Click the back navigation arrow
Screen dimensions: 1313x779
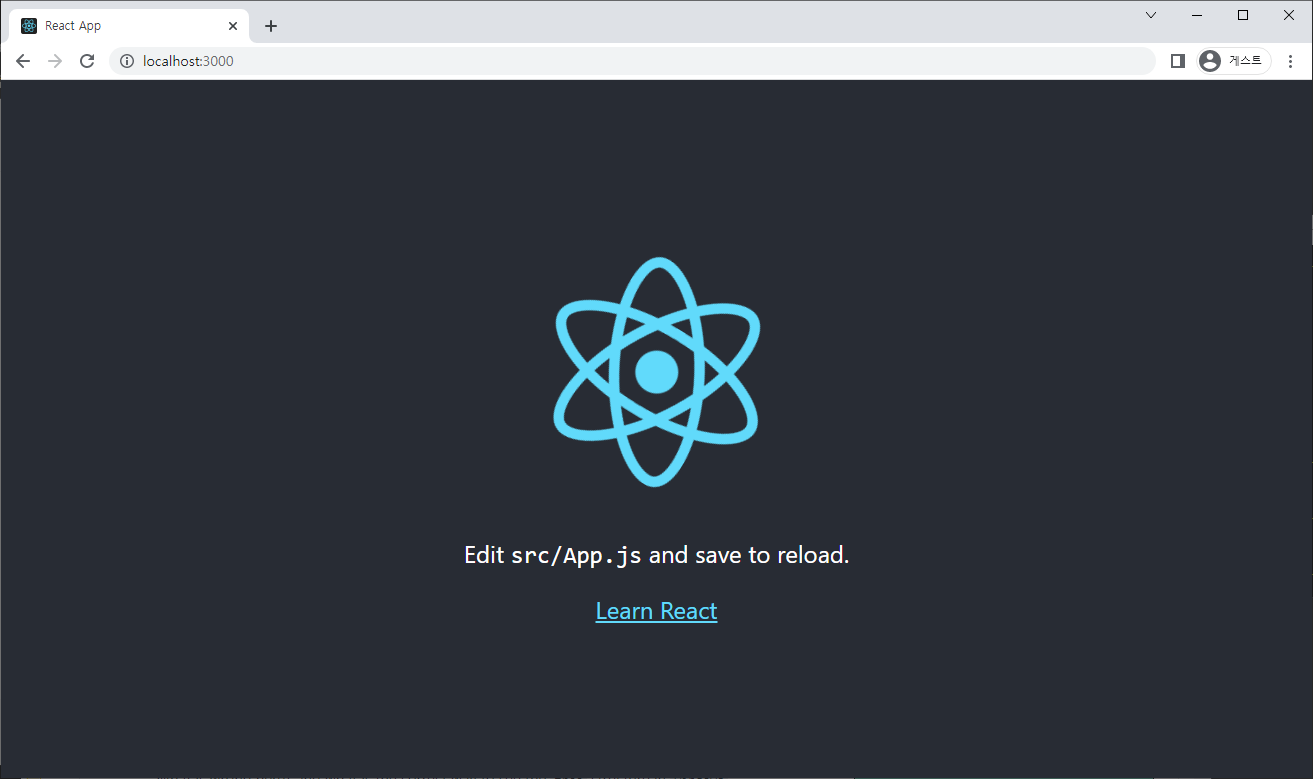pyautogui.click(x=22, y=60)
